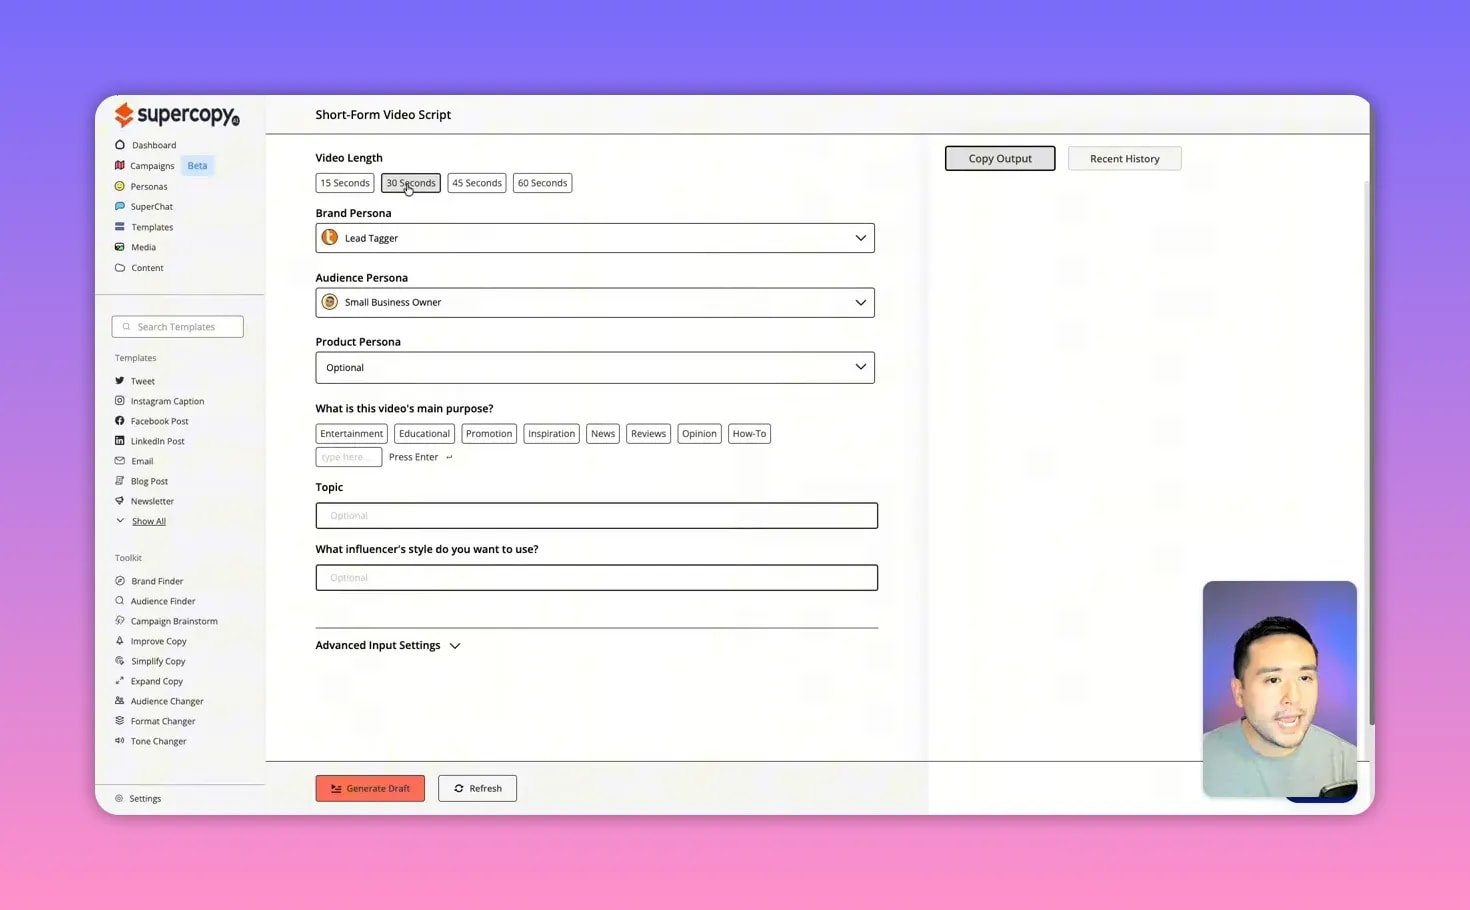The image size is (1470, 910).
Task: Switch to Recent History view
Action: coord(1124,158)
